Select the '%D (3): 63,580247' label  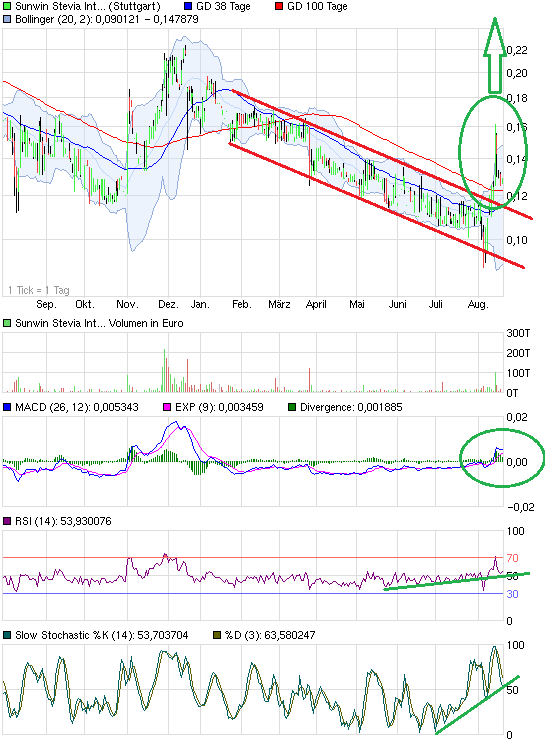270,635
